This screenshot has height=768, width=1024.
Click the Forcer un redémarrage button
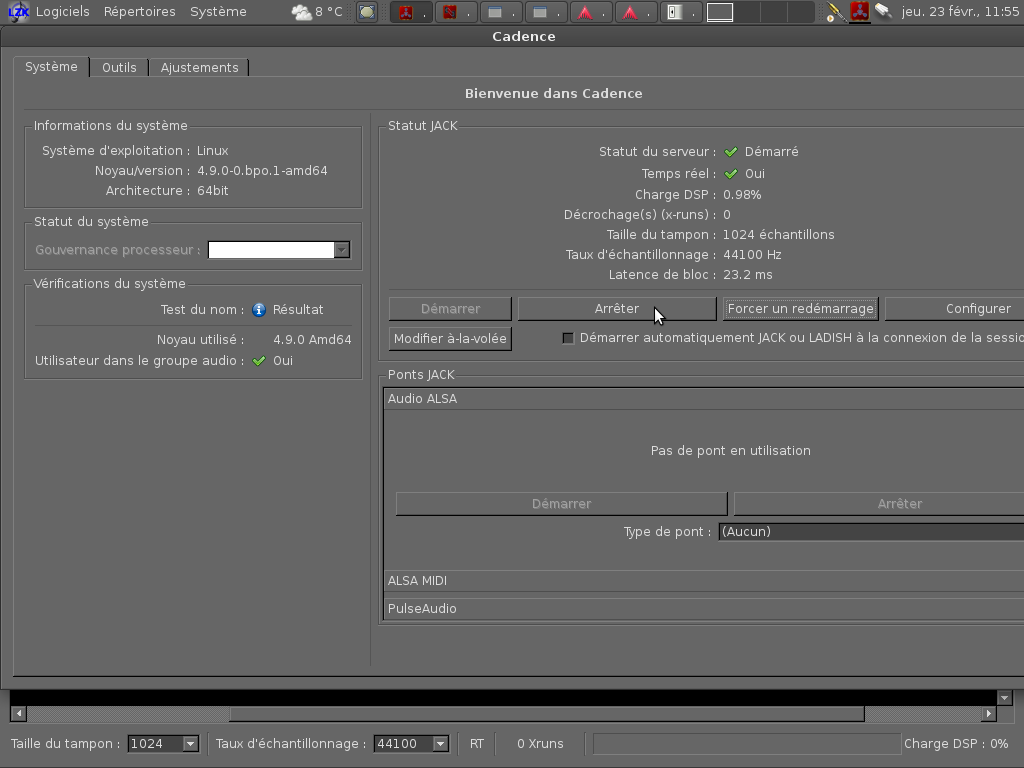click(800, 309)
